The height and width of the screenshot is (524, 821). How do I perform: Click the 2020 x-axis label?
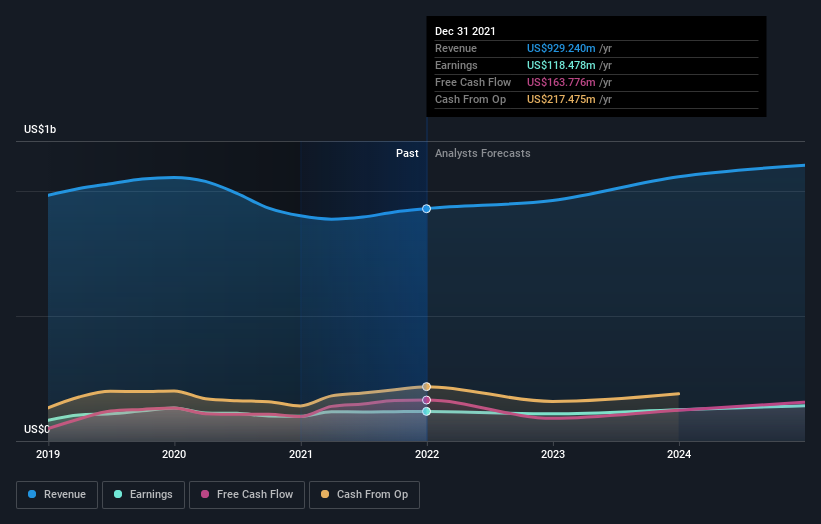174,454
